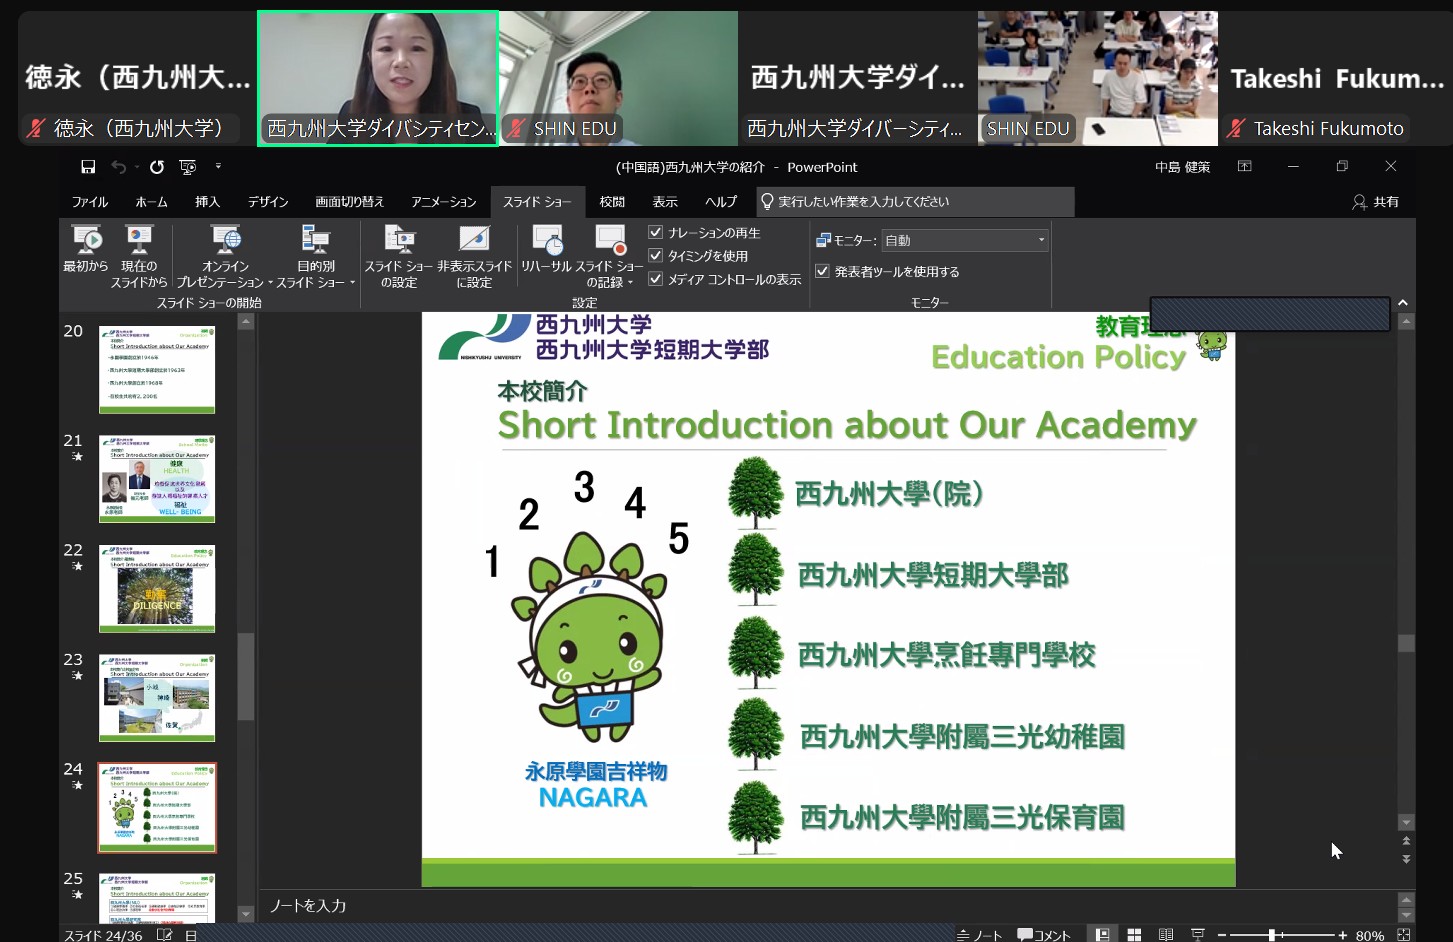Click Next Slide double arrow
The width and height of the screenshot is (1453, 942).
1406,859
